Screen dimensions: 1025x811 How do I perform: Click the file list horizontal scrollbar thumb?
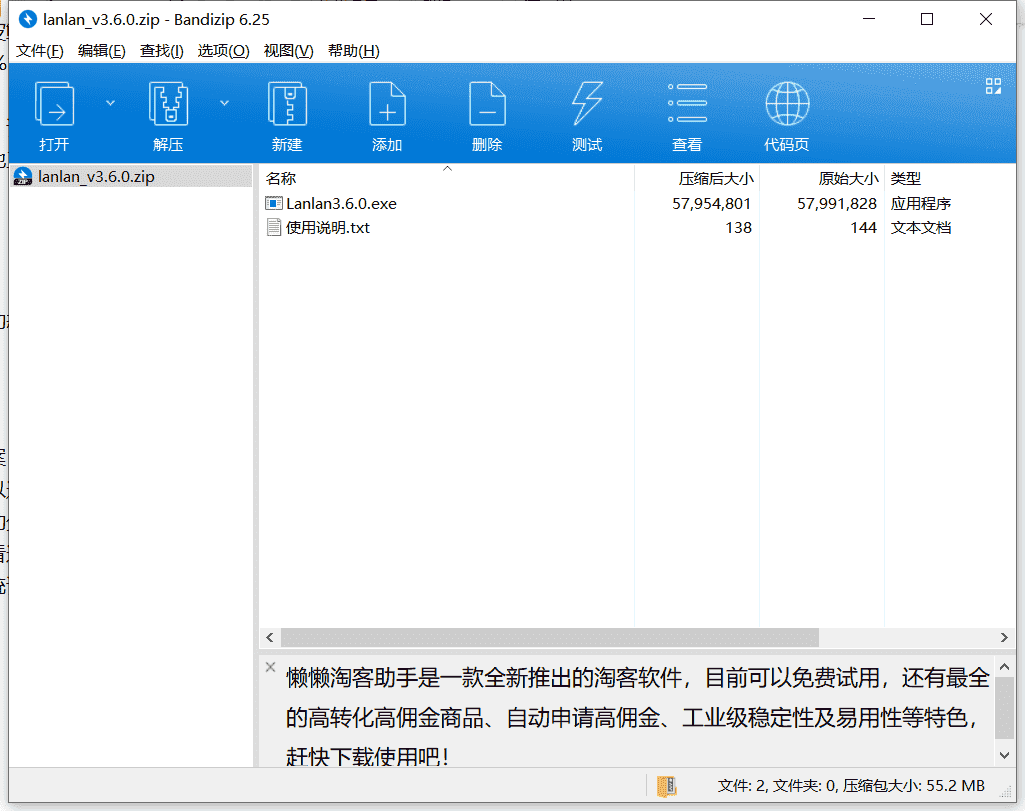550,637
